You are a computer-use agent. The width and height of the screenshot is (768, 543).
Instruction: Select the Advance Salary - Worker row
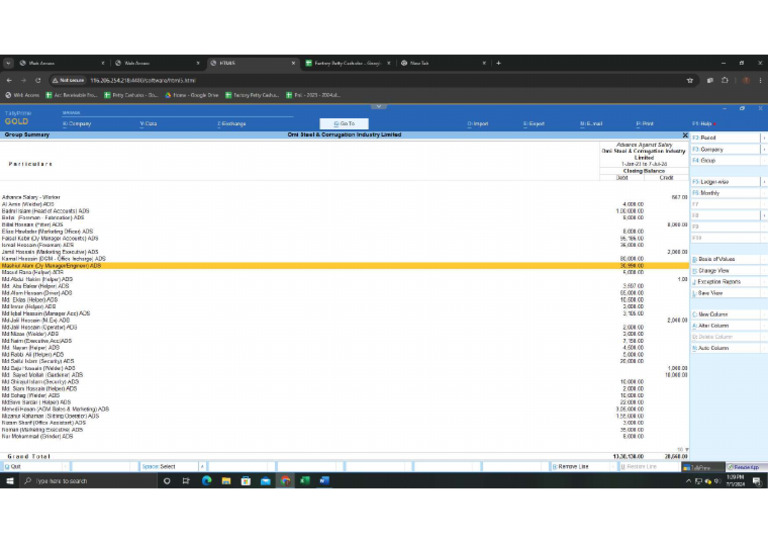[x=344, y=197]
